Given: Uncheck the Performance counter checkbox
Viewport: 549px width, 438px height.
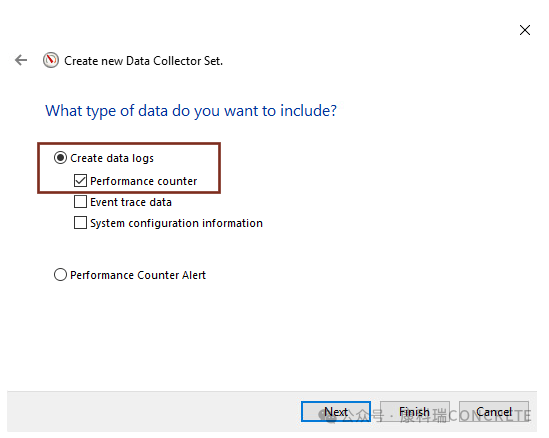Looking at the screenshot, I should pyautogui.click(x=80, y=181).
